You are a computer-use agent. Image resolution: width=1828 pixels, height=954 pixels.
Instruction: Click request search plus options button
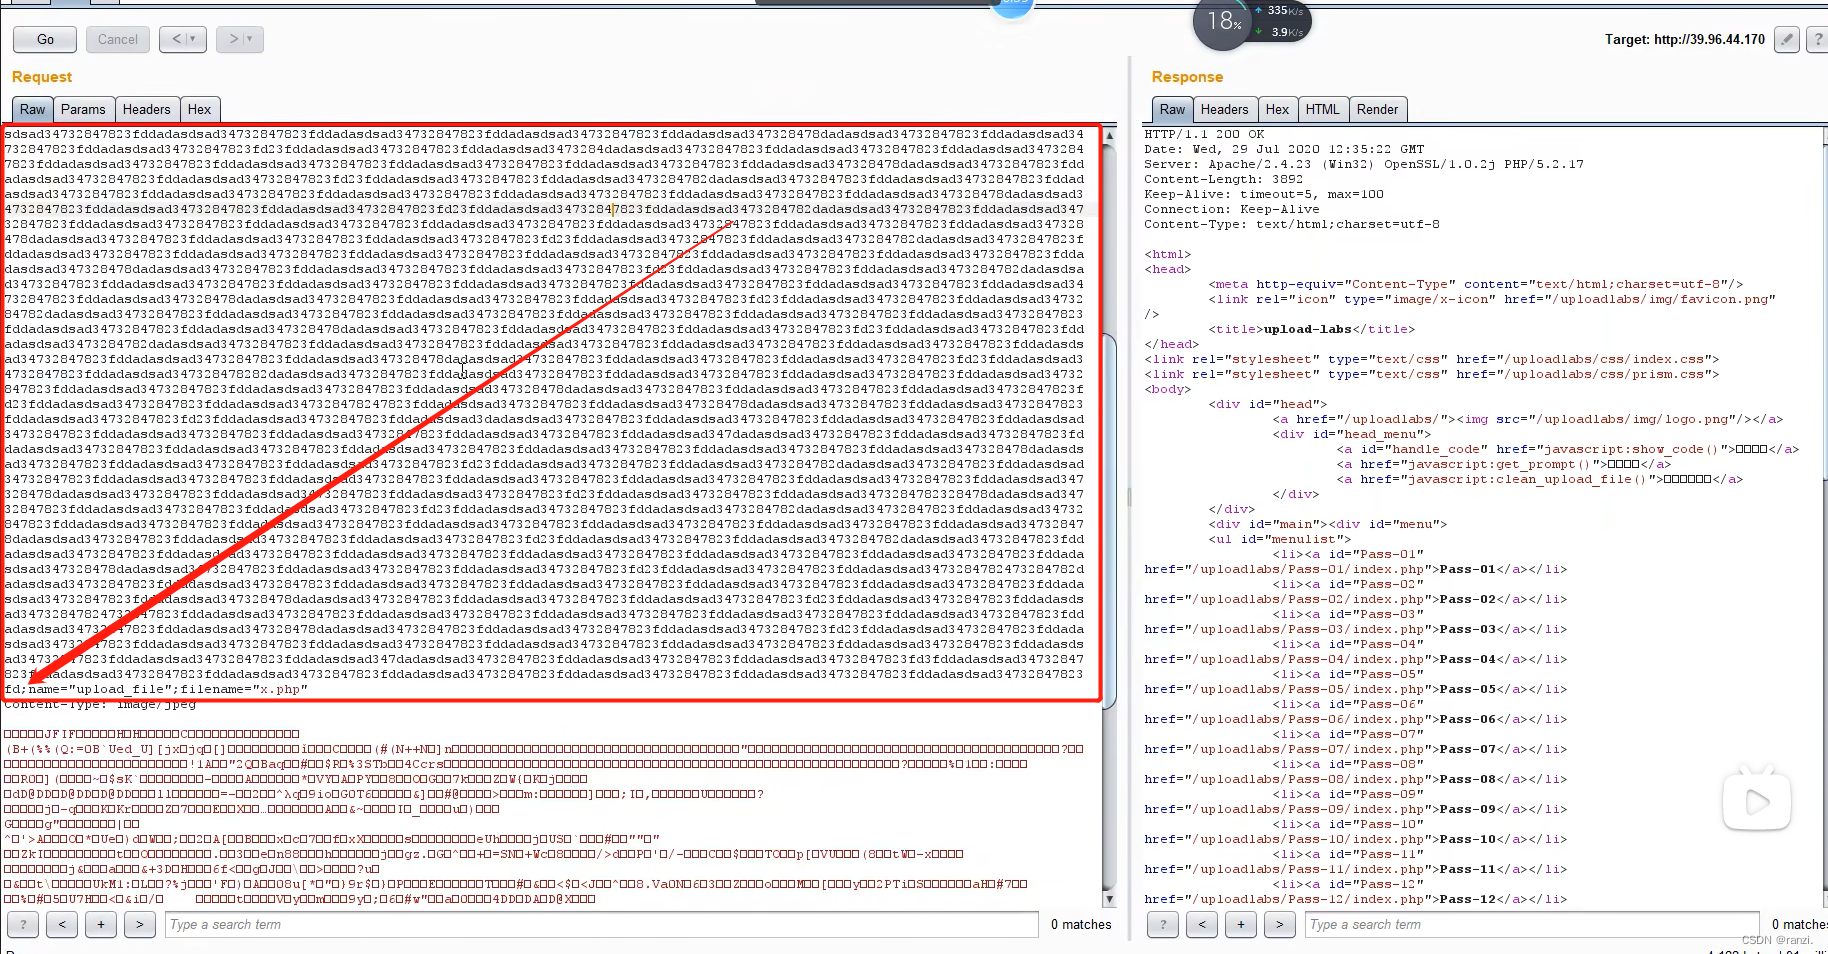(x=101, y=924)
